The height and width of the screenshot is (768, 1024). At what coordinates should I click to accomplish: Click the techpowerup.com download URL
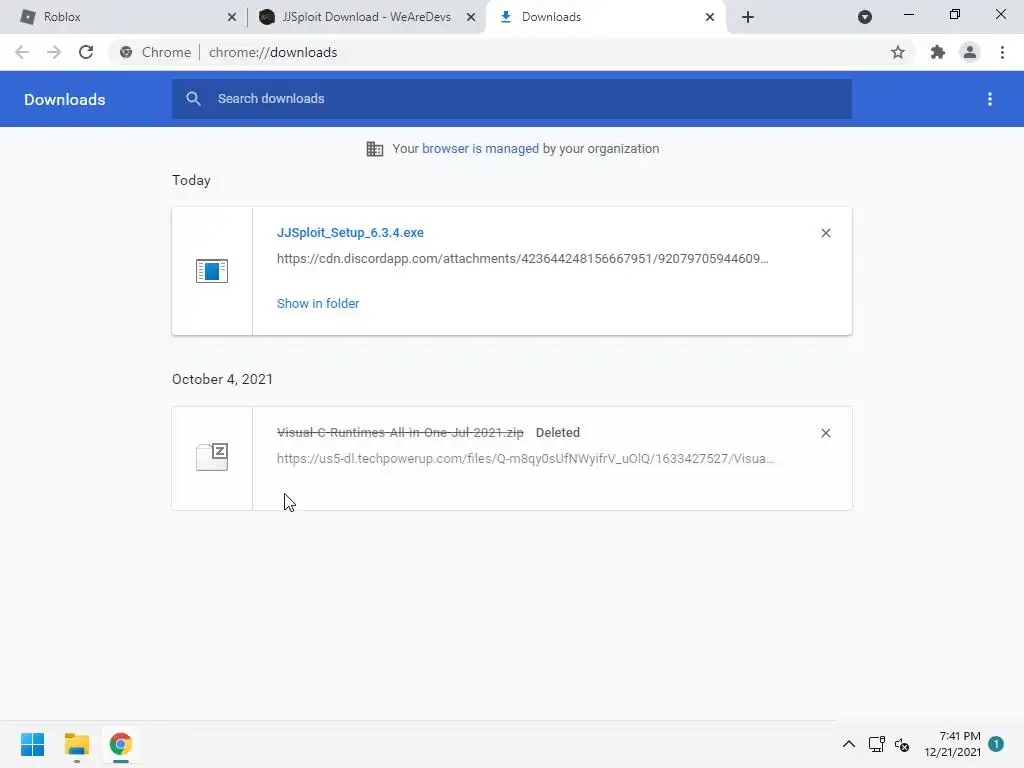(525, 458)
